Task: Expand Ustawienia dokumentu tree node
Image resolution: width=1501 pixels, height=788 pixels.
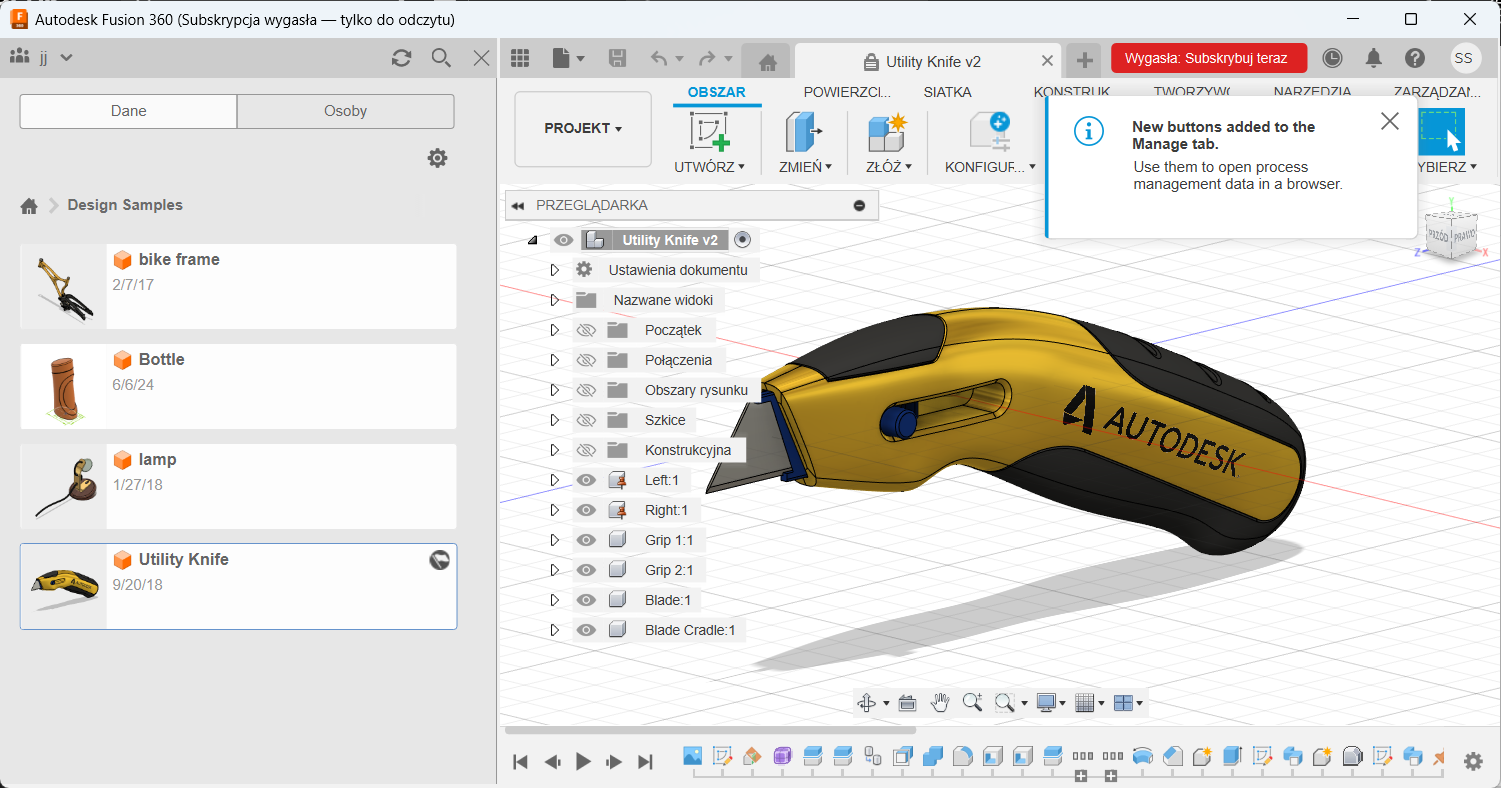Action: click(554, 270)
